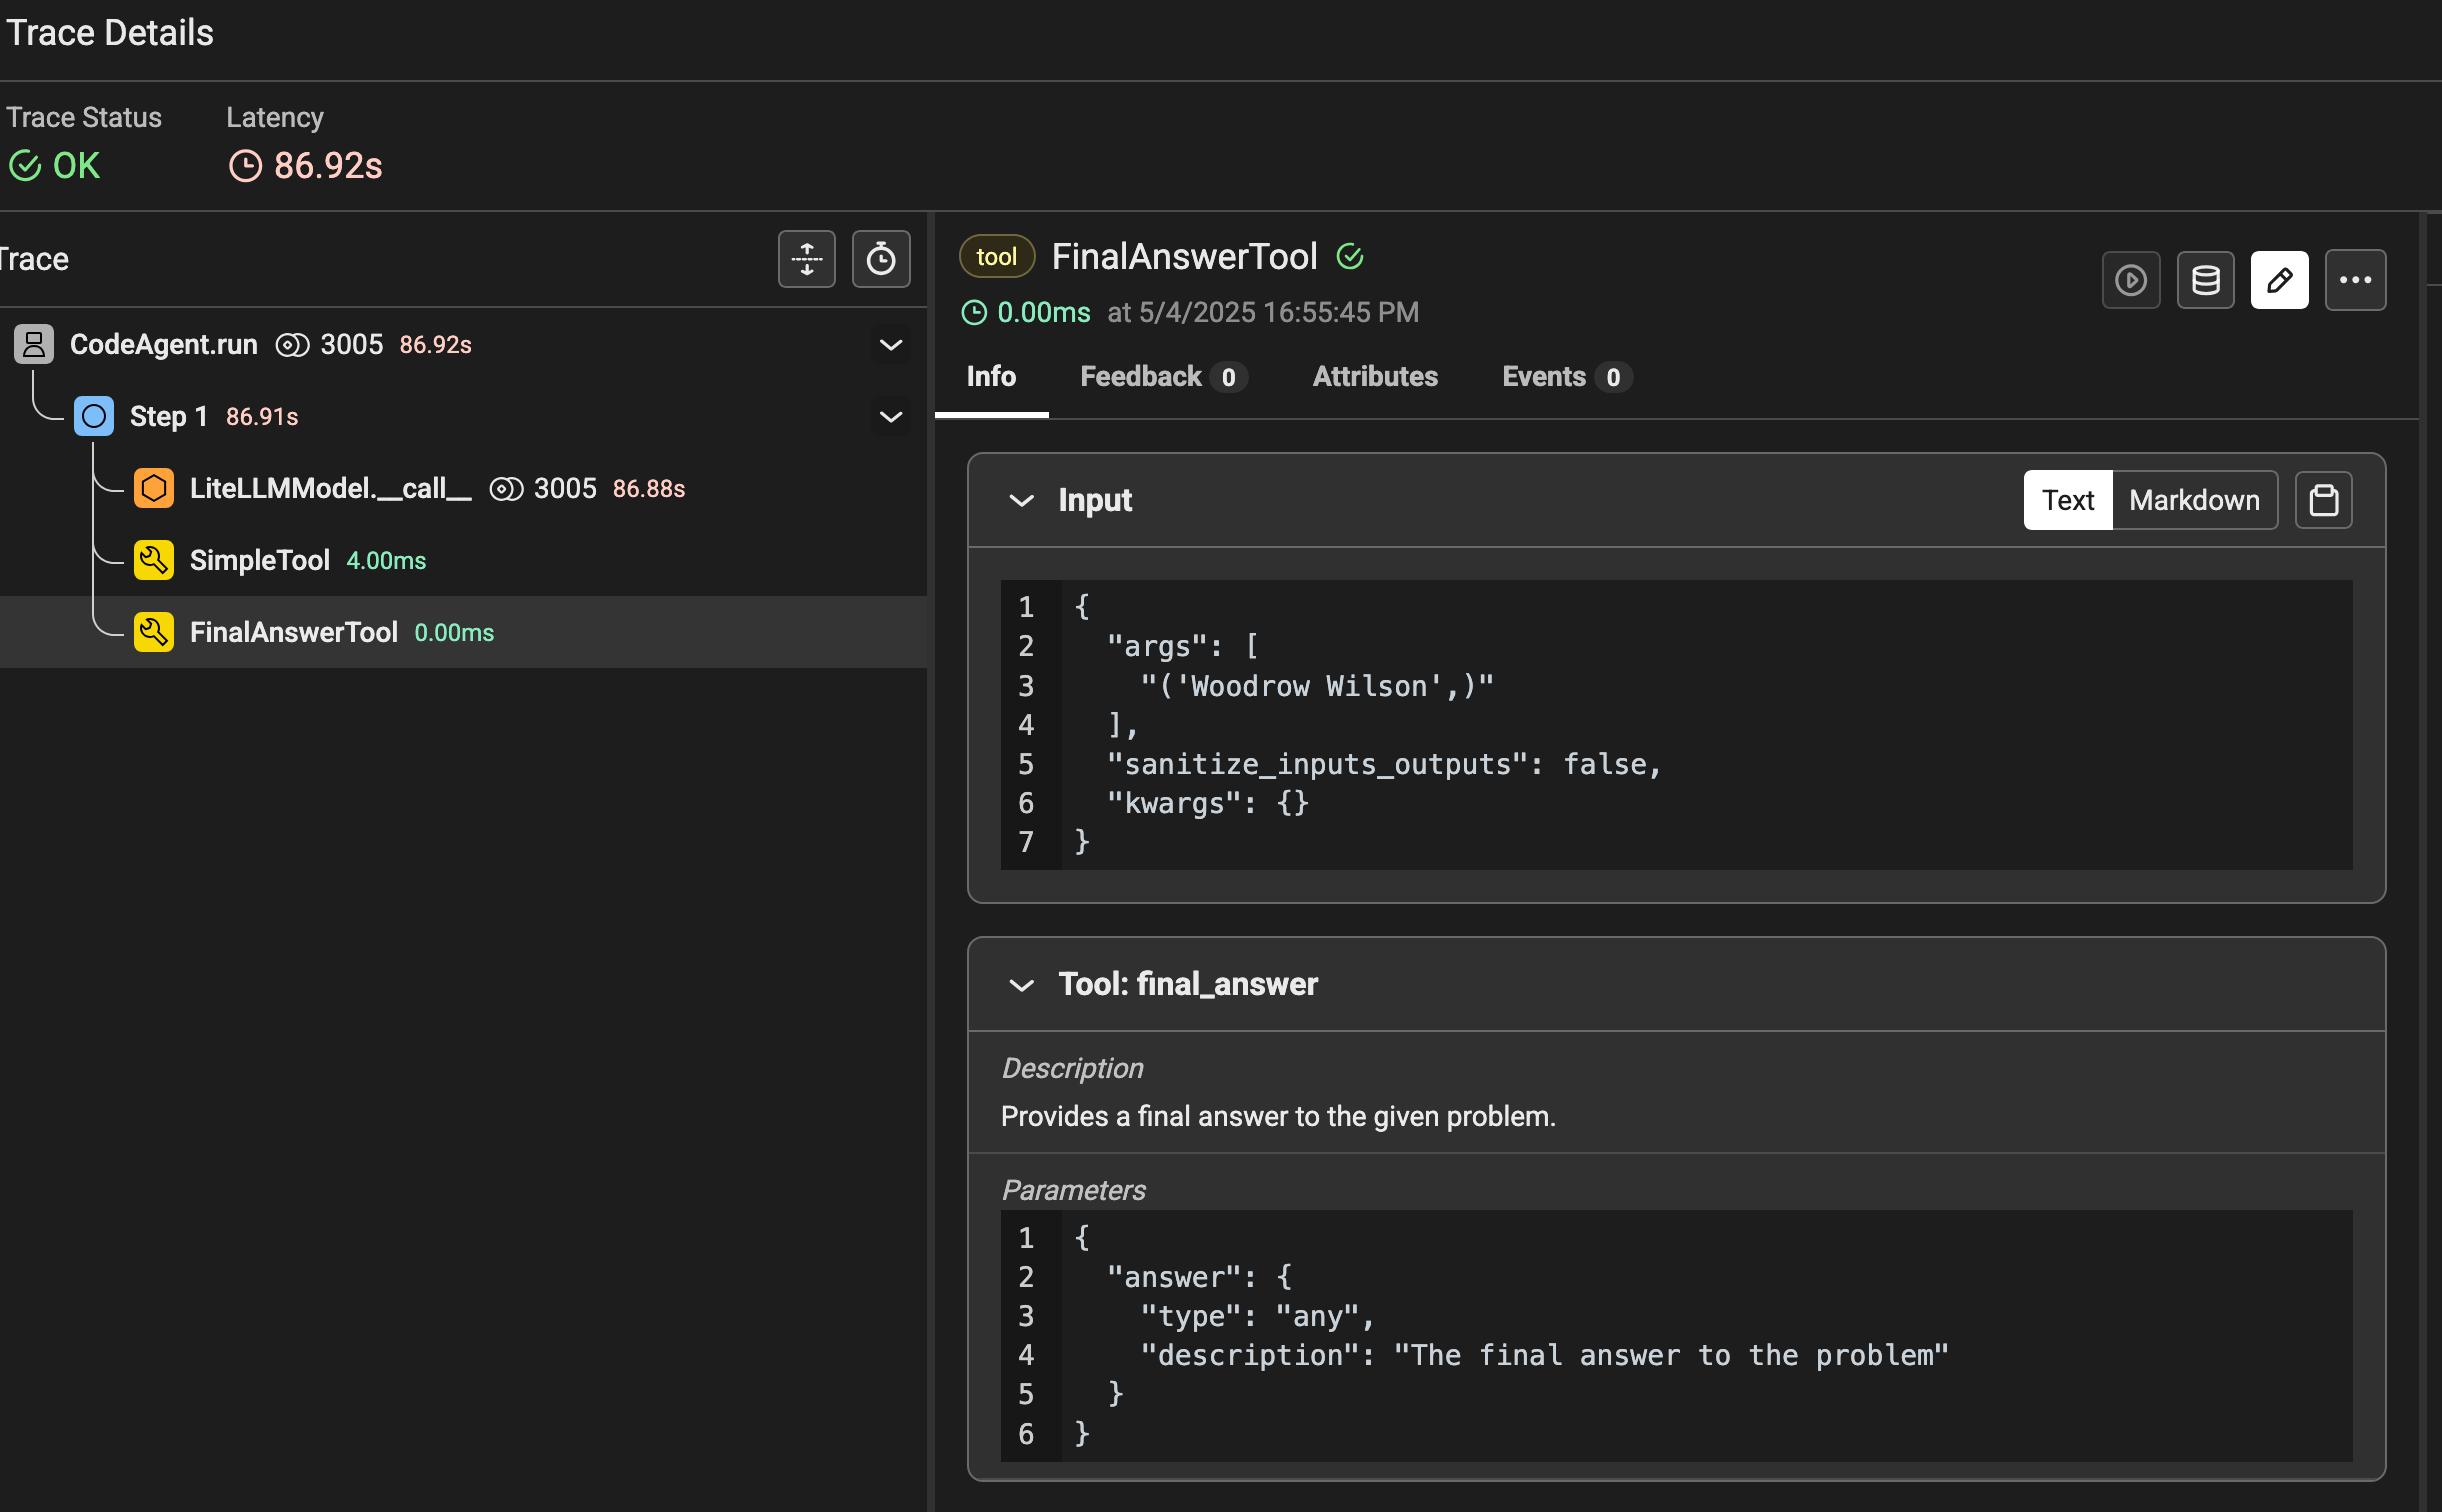
Task: Collapse the Input section chevron
Action: click(1021, 500)
